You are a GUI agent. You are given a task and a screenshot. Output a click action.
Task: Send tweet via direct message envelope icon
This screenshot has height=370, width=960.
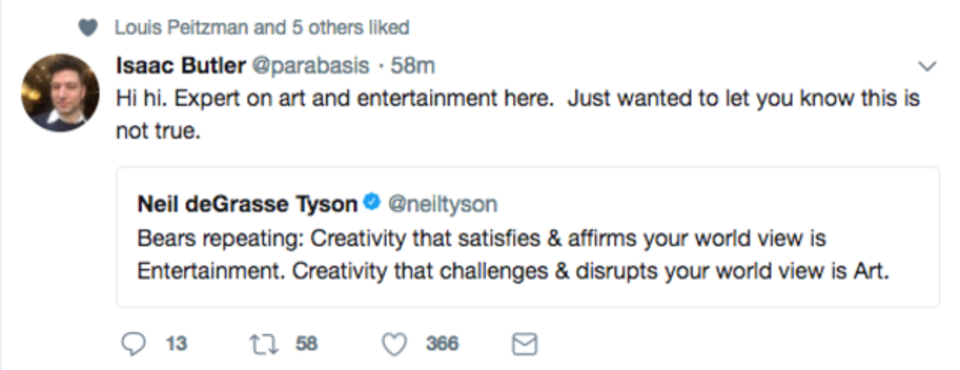coord(525,345)
